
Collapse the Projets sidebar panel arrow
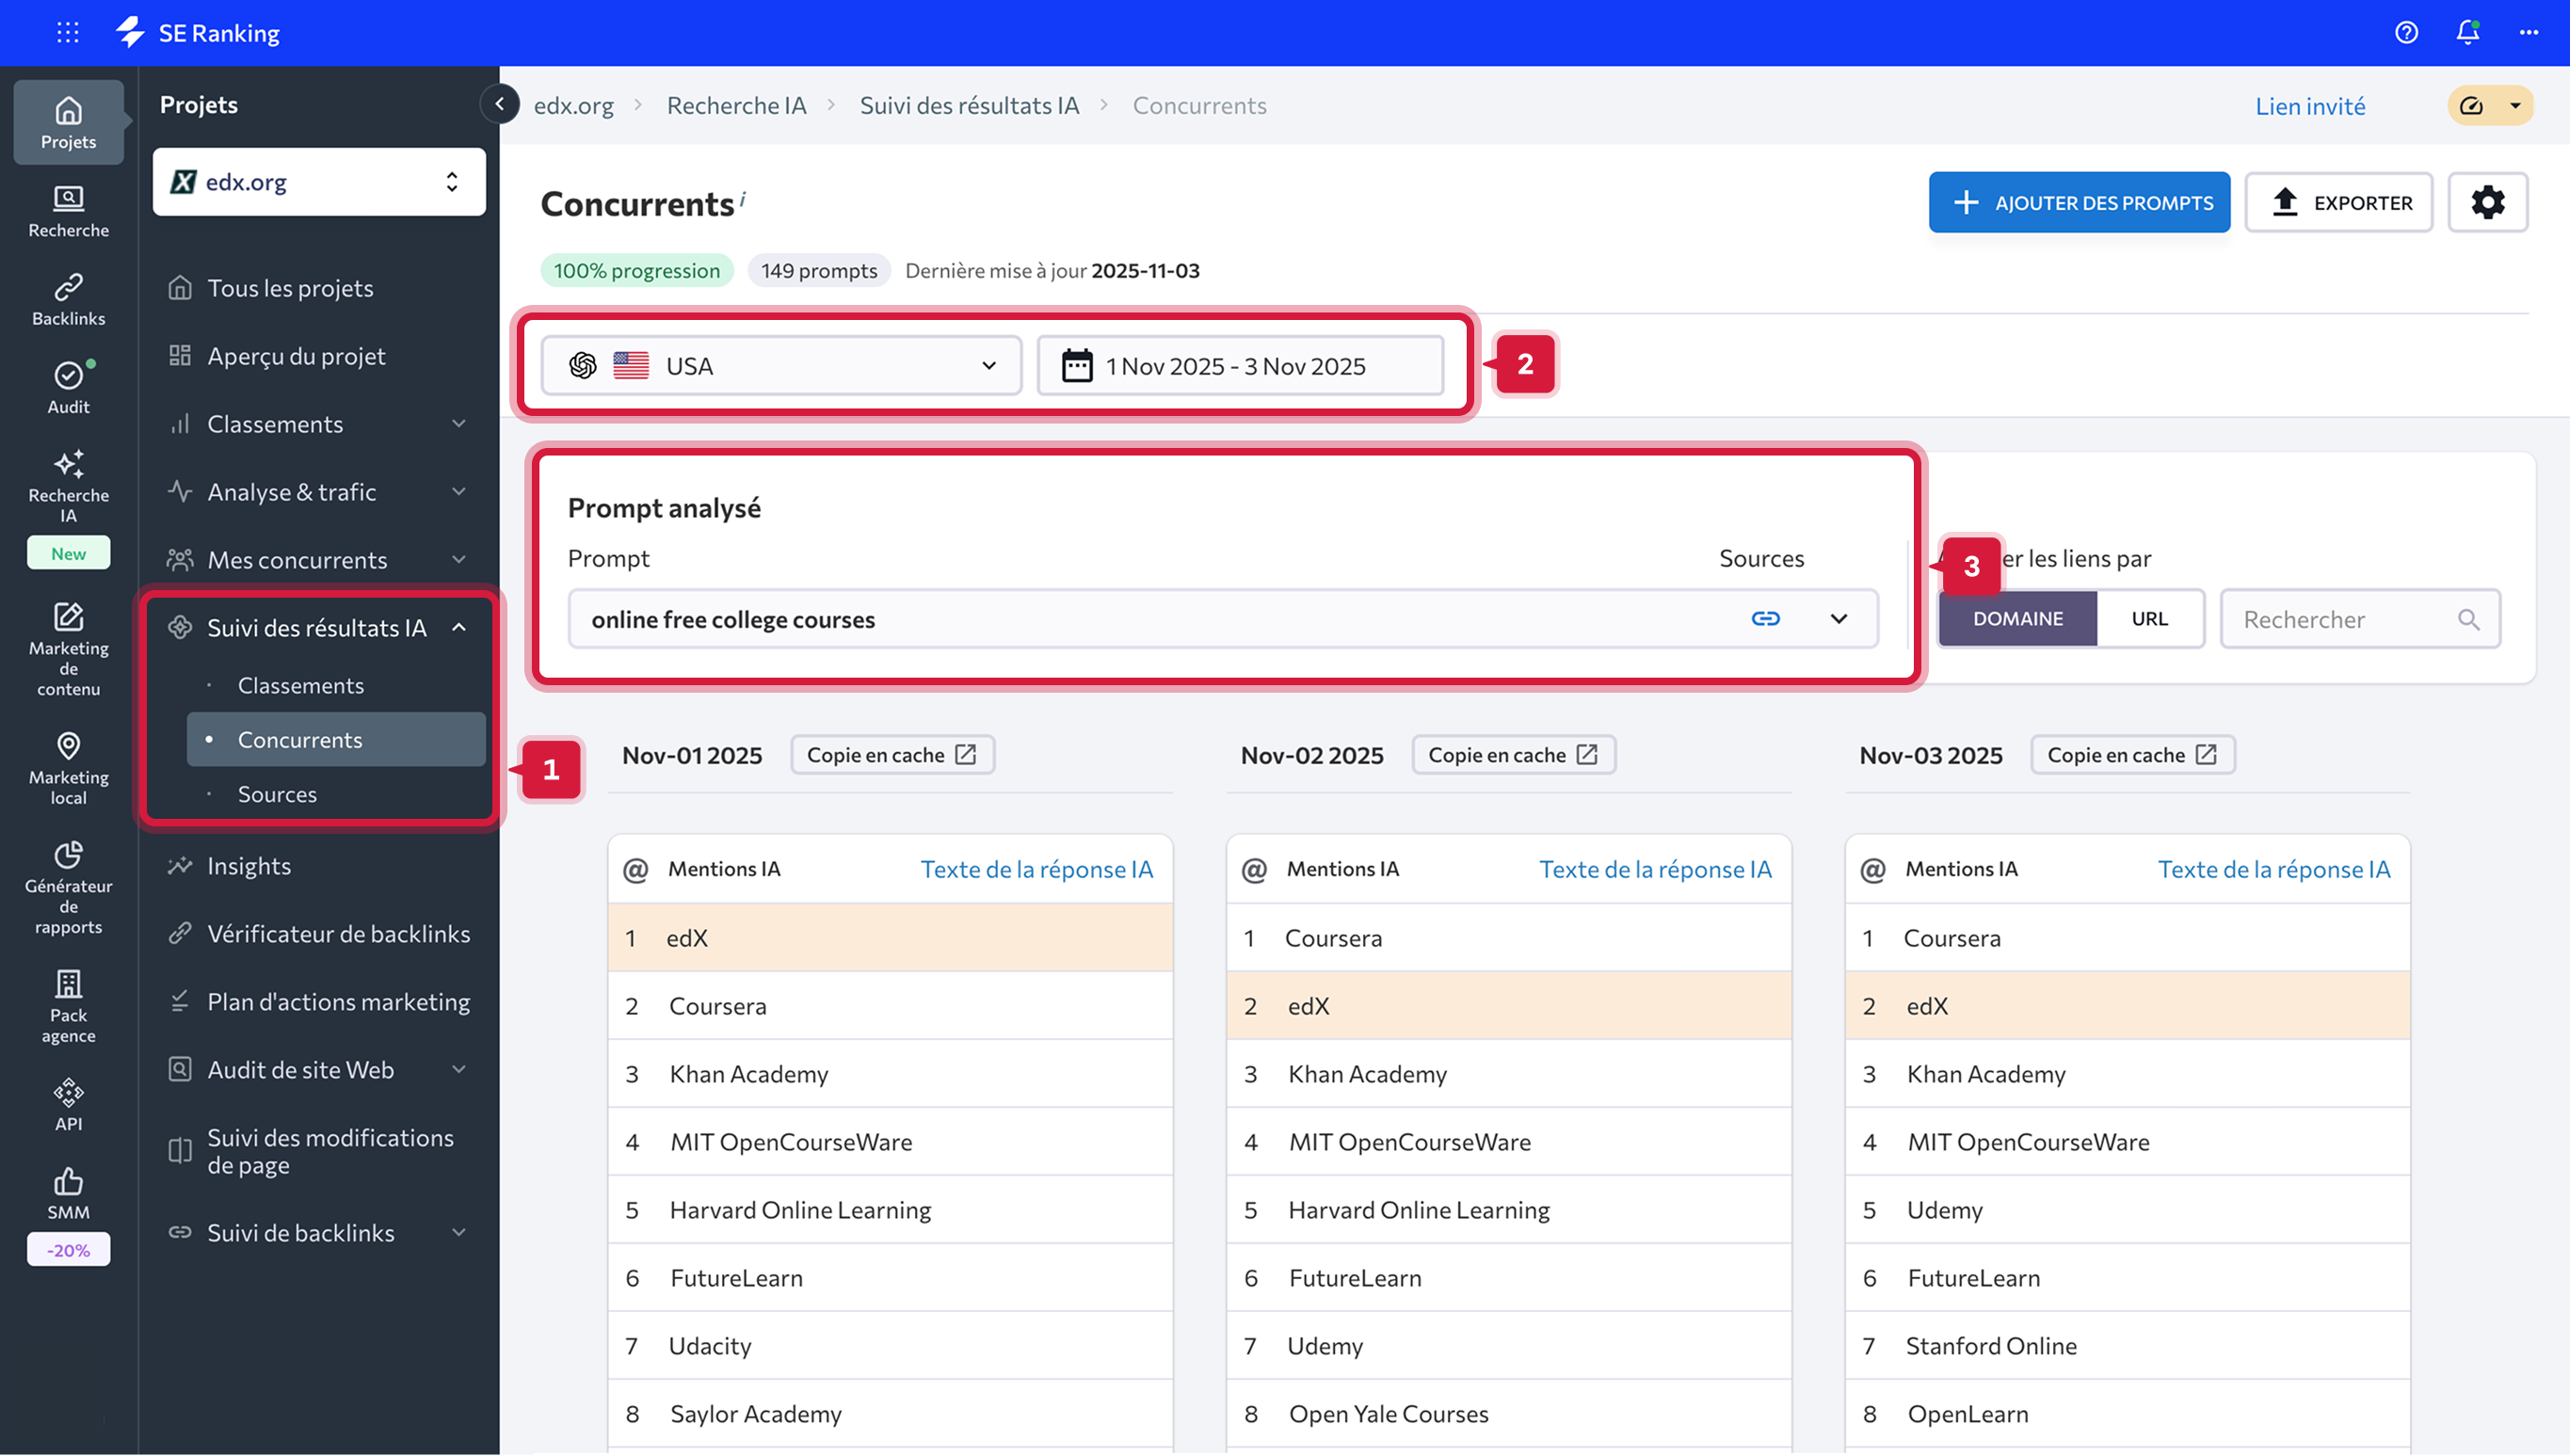pyautogui.click(x=499, y=104)
